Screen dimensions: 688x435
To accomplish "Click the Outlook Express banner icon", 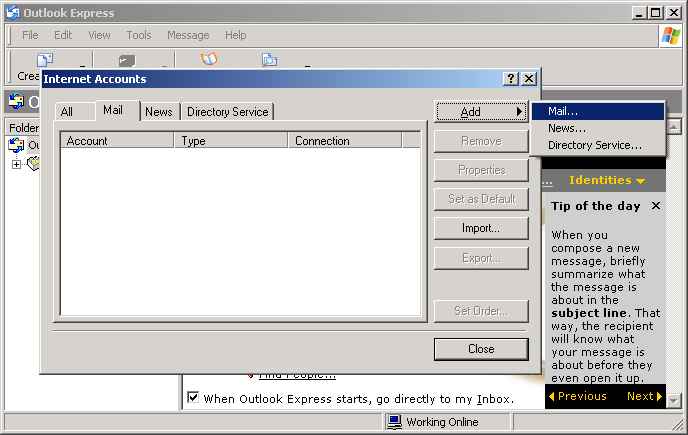I will [x=16, y=101].
